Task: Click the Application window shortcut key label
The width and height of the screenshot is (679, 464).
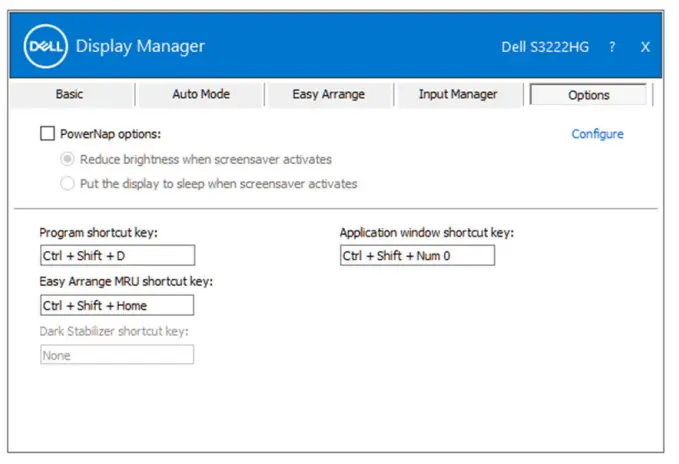Action: pos(427,233)
